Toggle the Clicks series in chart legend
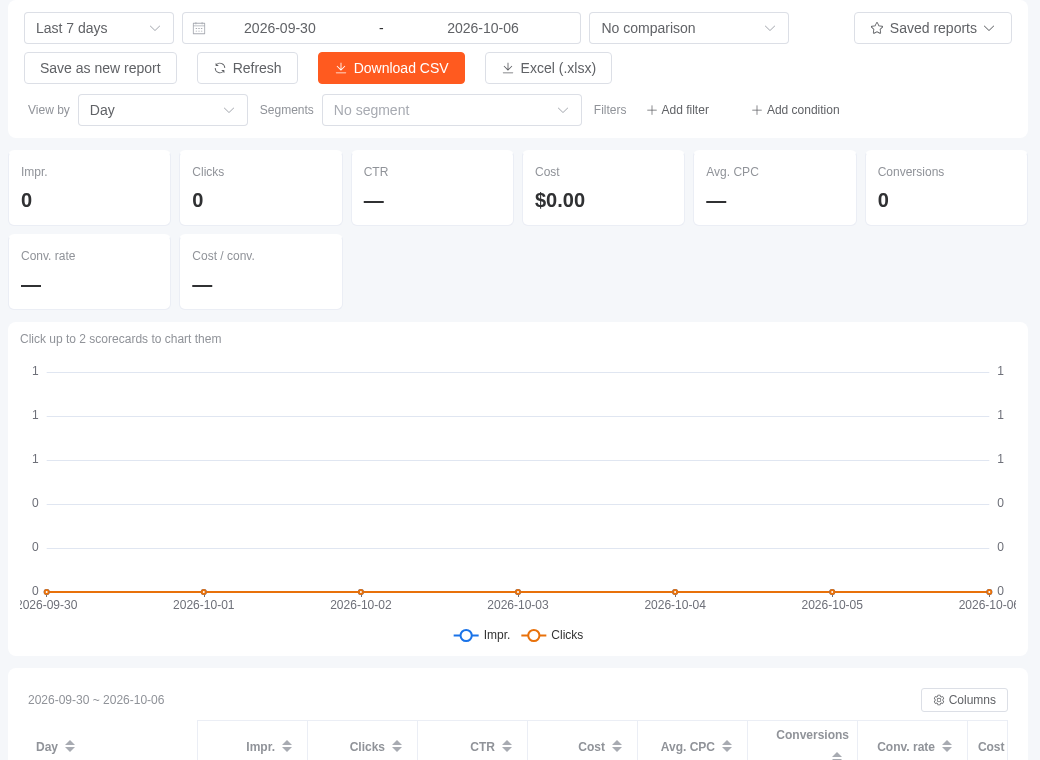The height and width of the screenshot is (760, 1040). pyautogui.click(x=552, y=635)
